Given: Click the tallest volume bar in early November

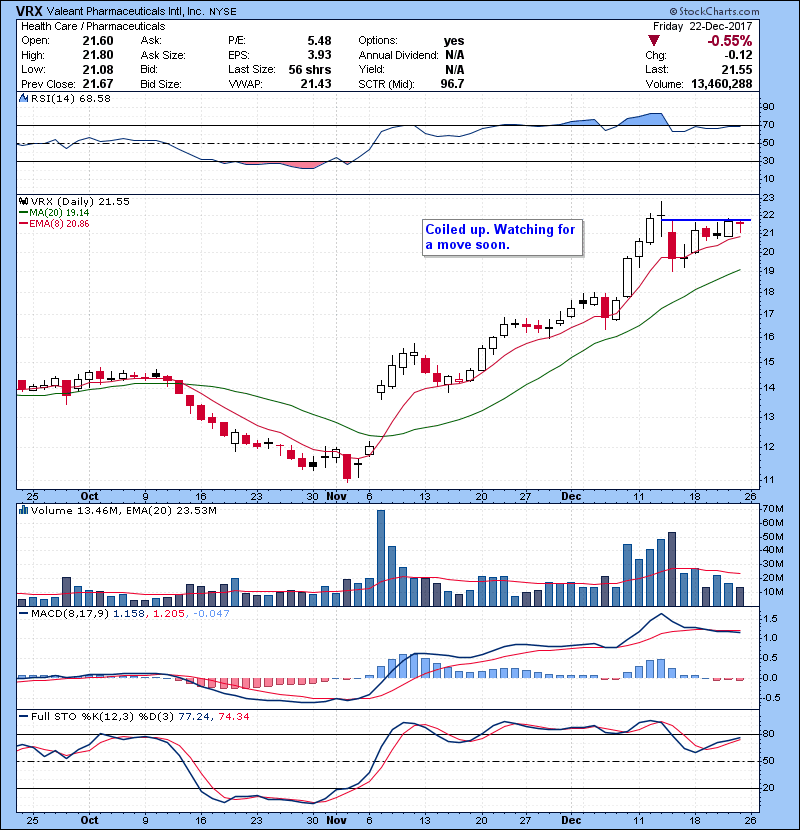Looking at the screenshot, I should [x=381, y=558].
